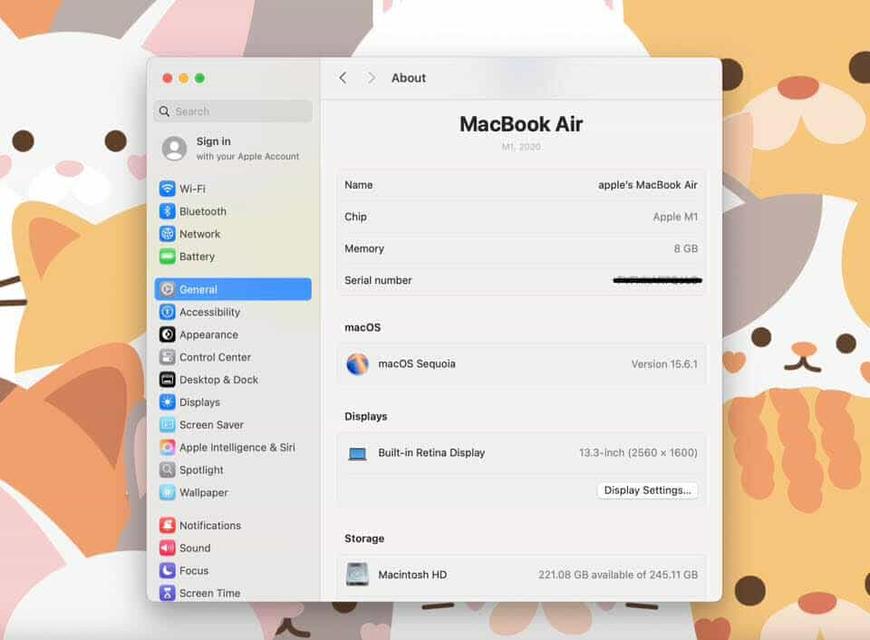Open Sound settings via its speaker icon
Screen dimensions: 870x640
coord(168,548)
